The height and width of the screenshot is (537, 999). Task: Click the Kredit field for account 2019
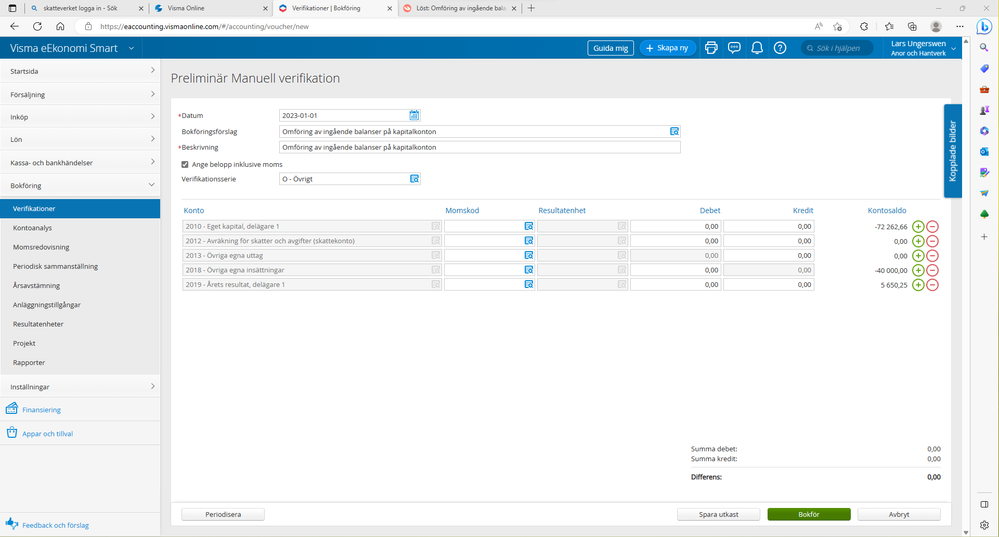tap(768, 285)
